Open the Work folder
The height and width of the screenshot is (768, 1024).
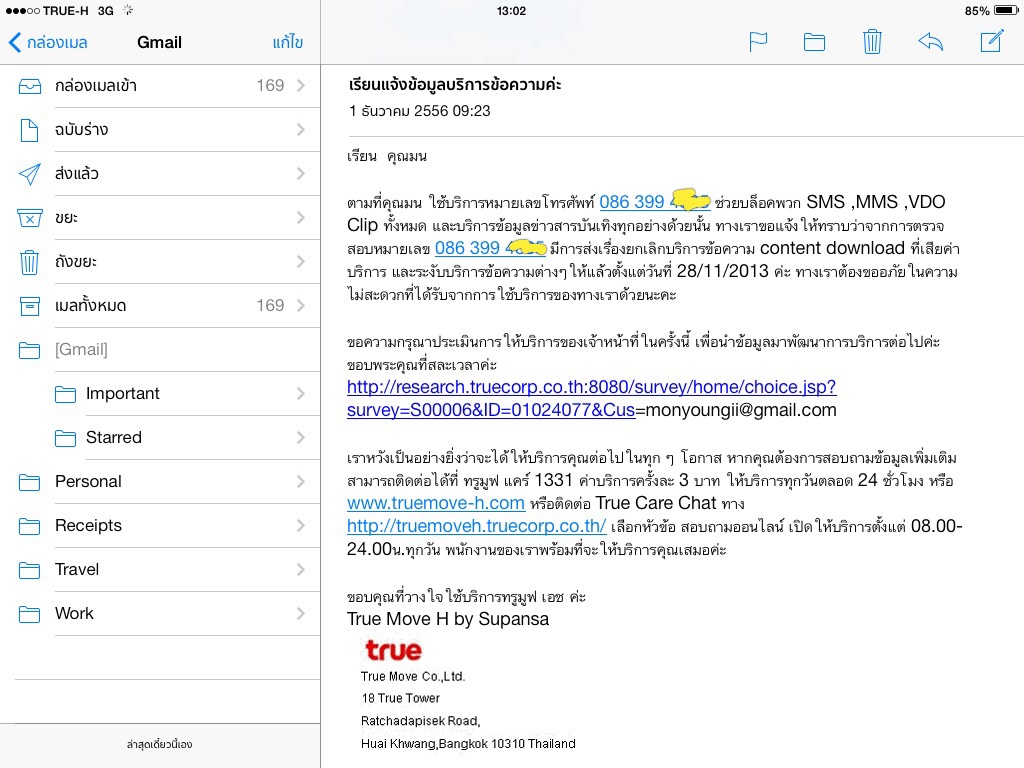click(160, 613)
